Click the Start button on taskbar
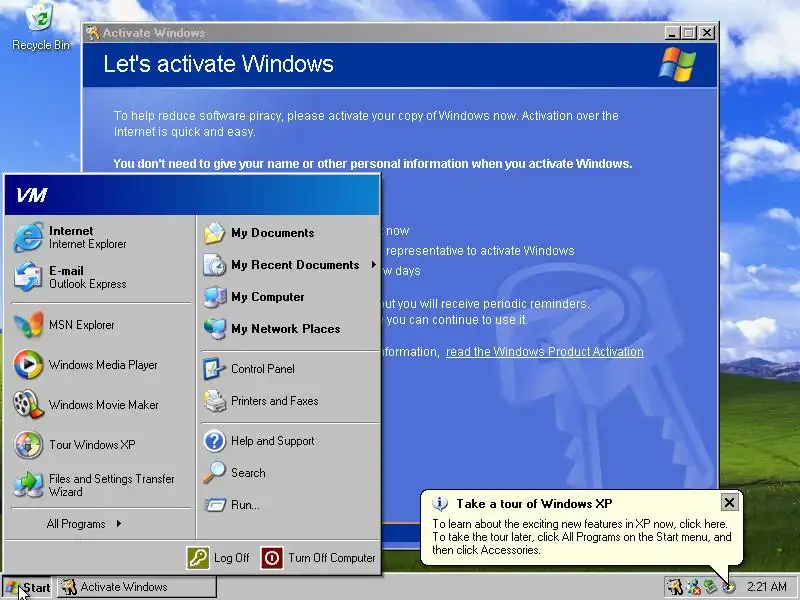The height and width of the screenshot is (600, 800). tap(28, 587)
